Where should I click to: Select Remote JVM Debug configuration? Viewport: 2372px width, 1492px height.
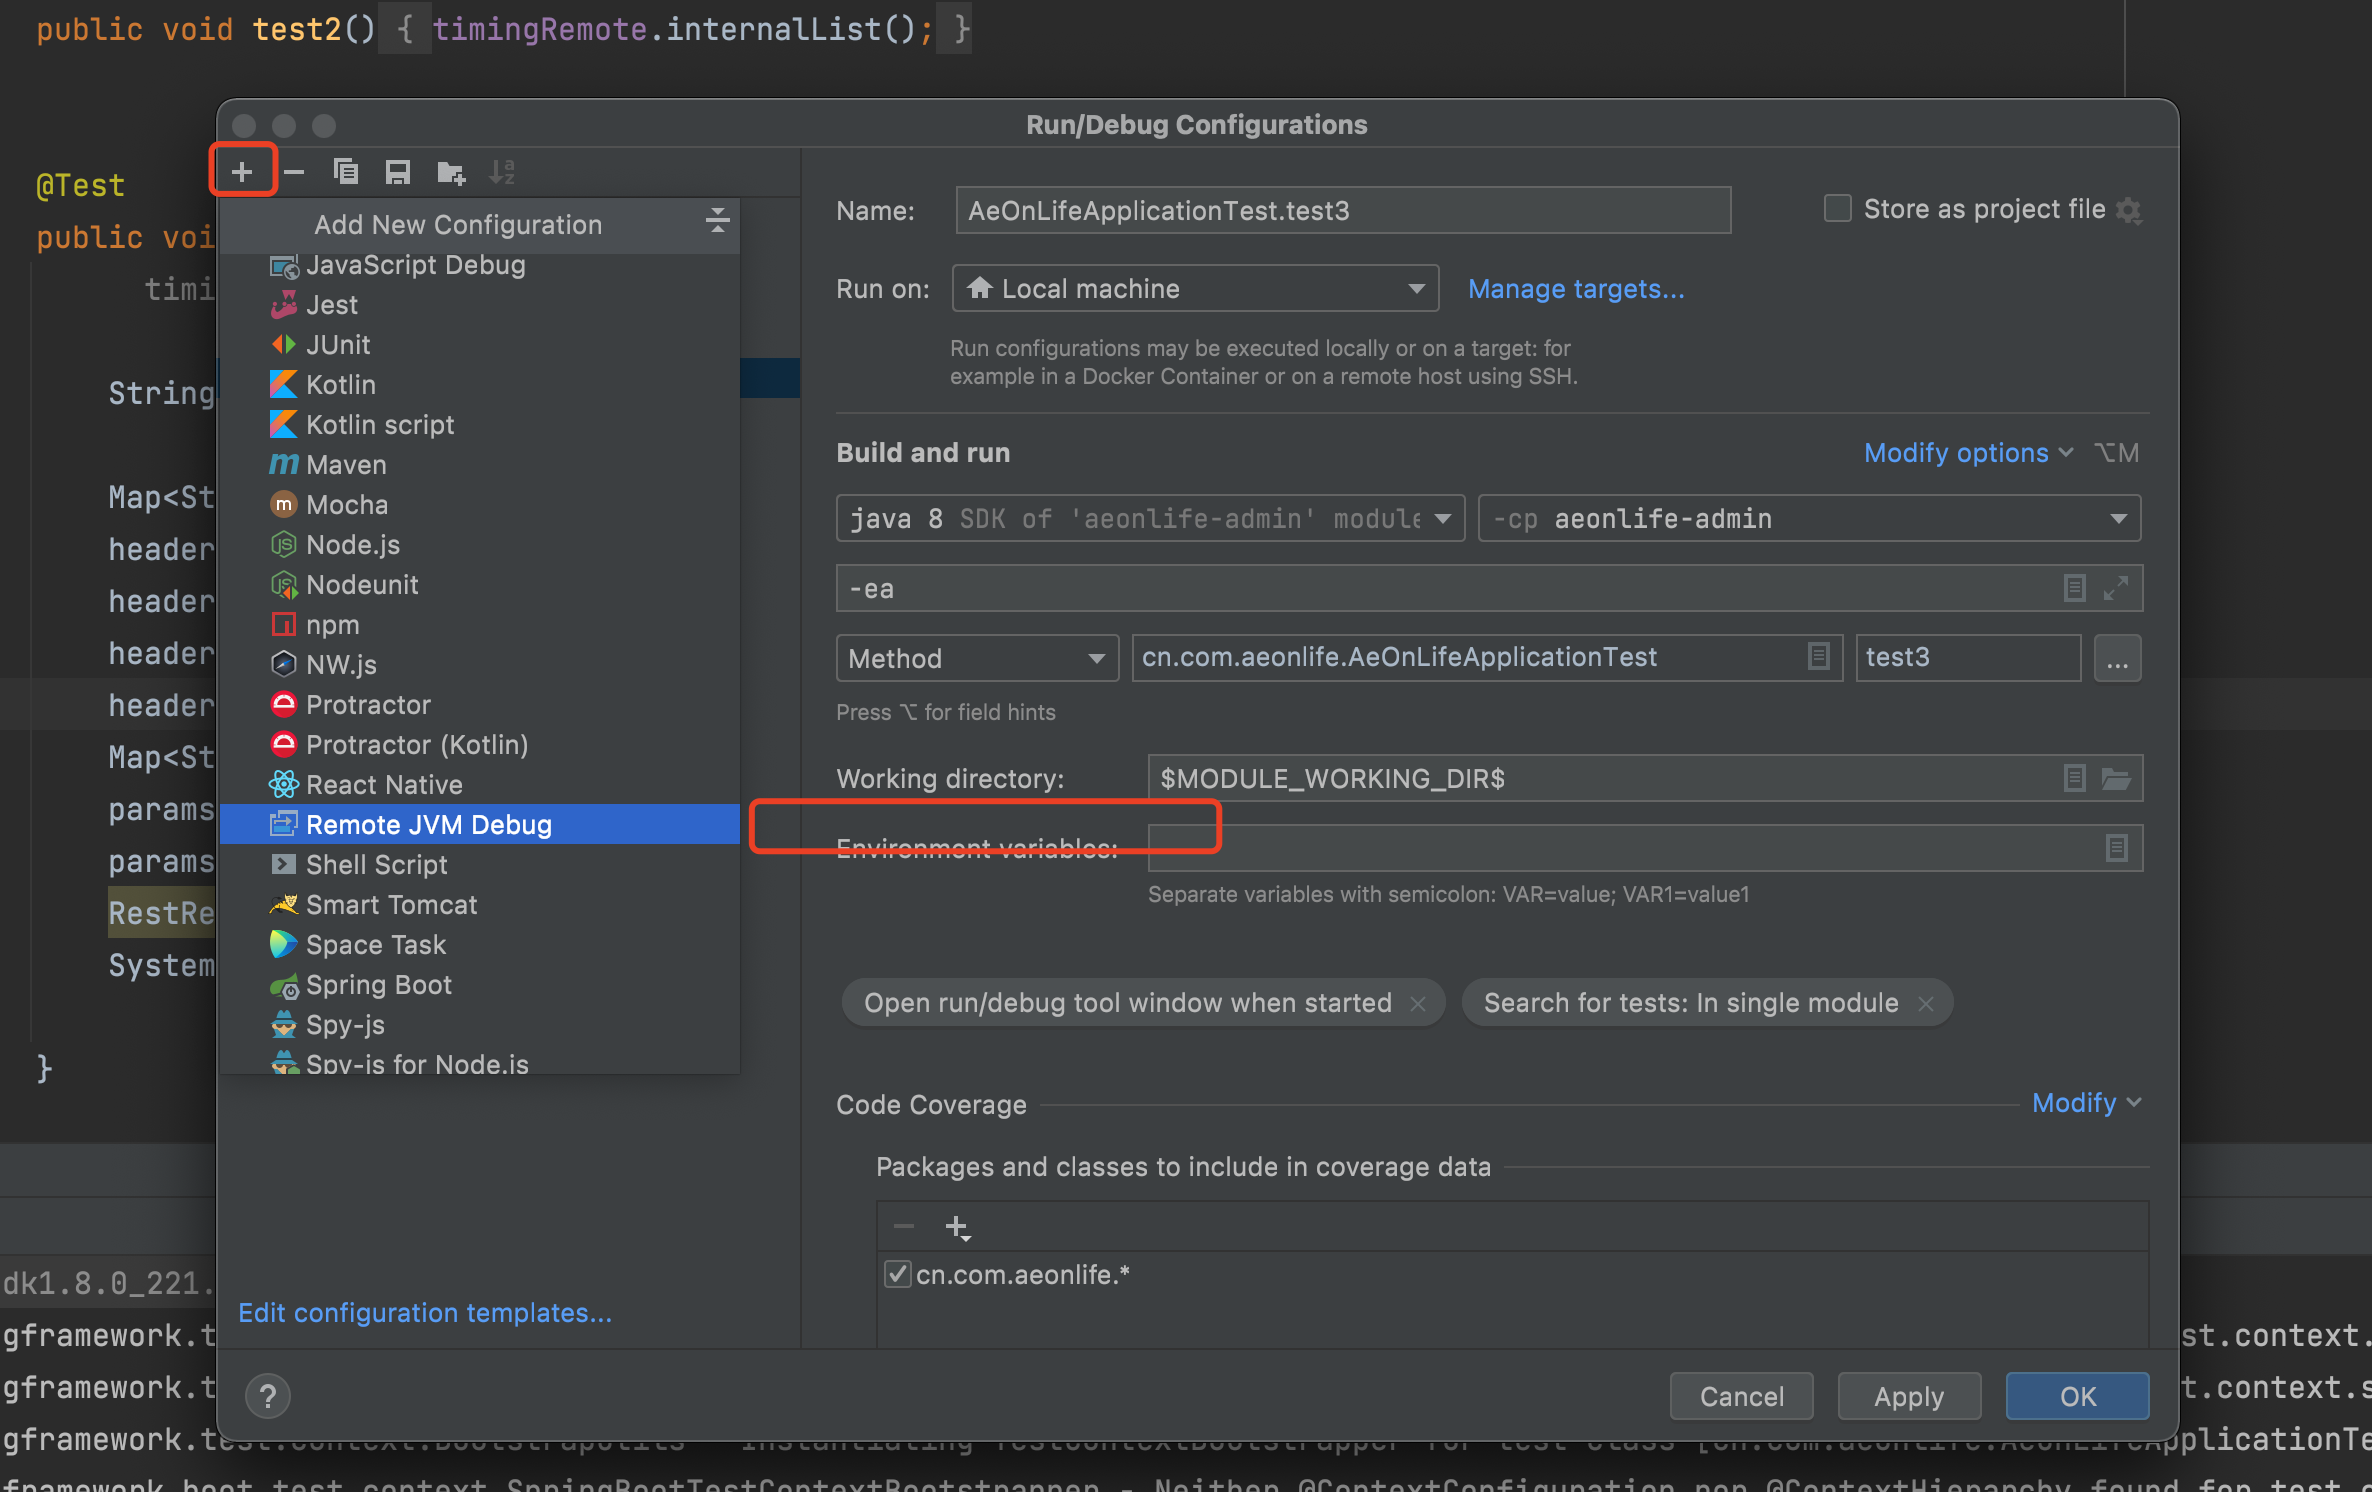[480, 825]
